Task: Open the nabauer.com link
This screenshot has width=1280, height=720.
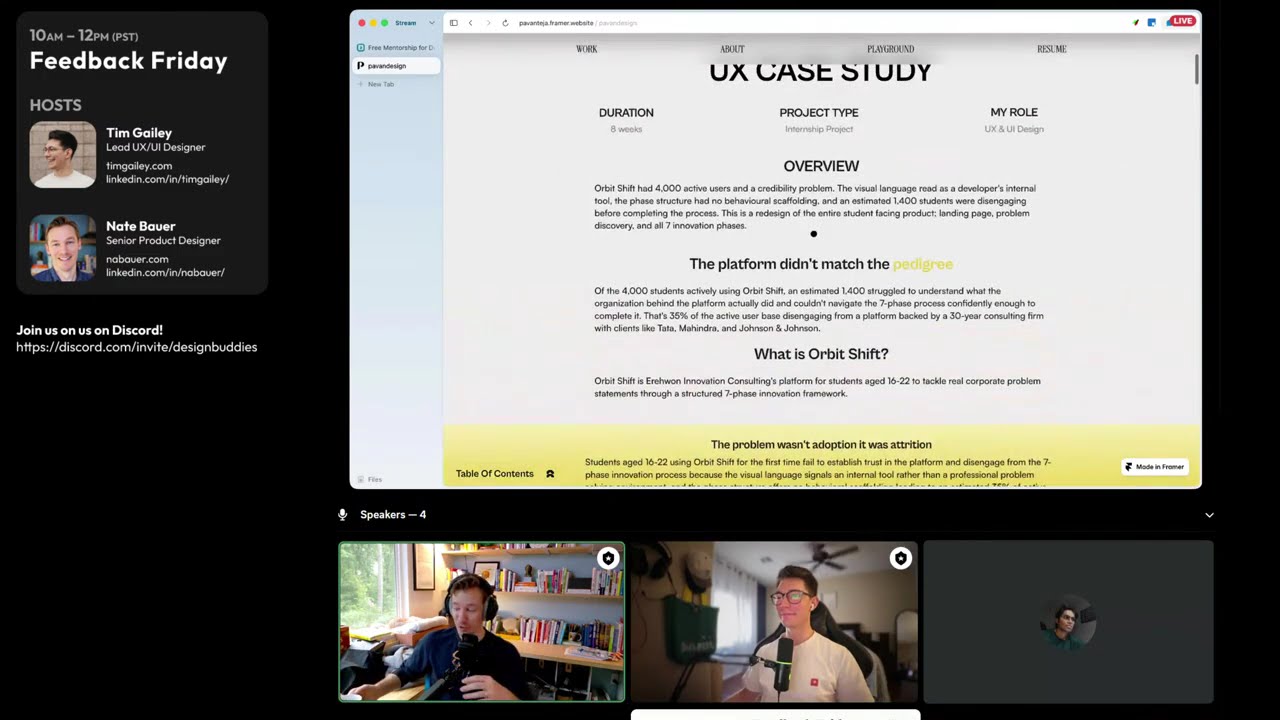Action: [137, 259]
